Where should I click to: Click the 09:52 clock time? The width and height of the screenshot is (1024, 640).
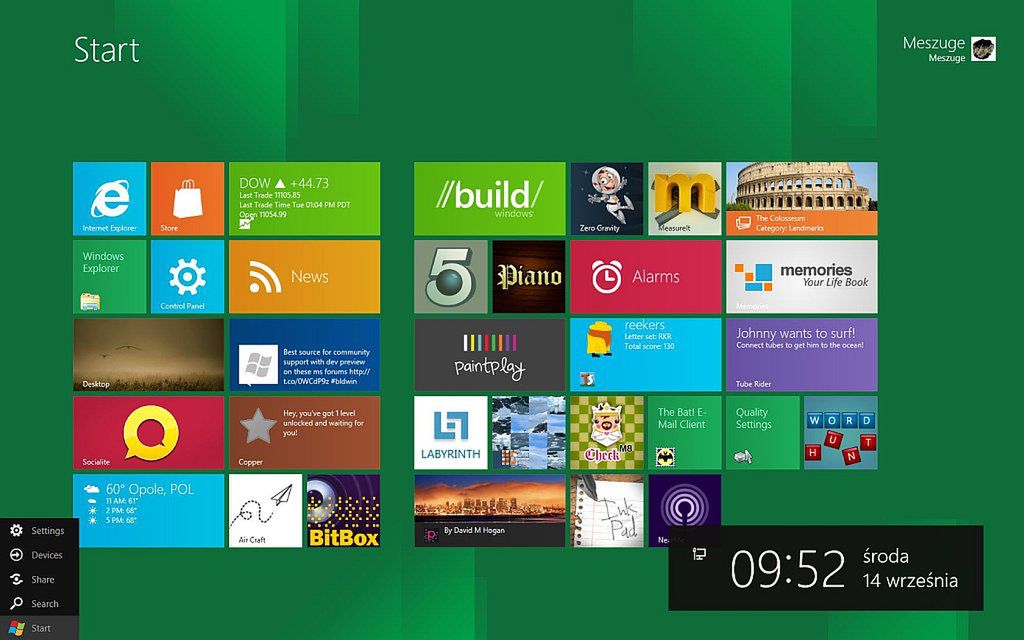click(x=787, y=568)
